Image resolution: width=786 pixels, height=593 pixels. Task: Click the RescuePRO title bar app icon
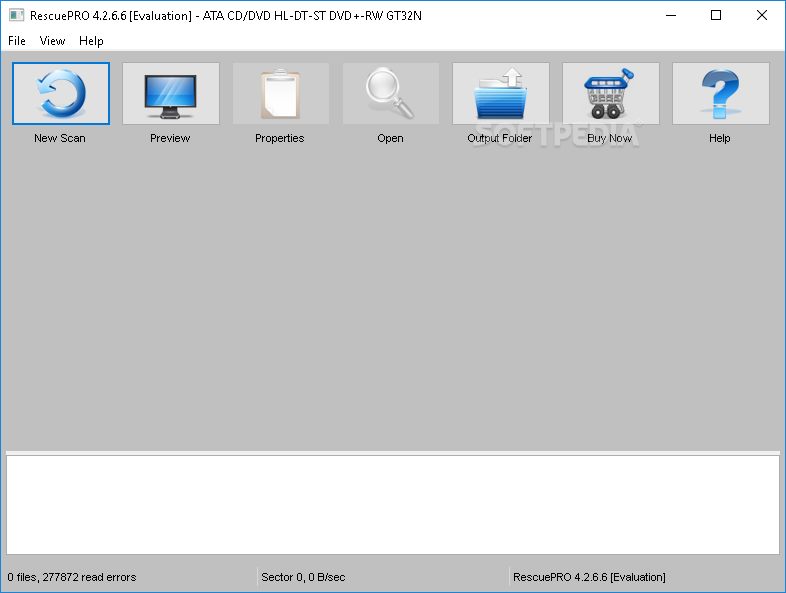16,15
